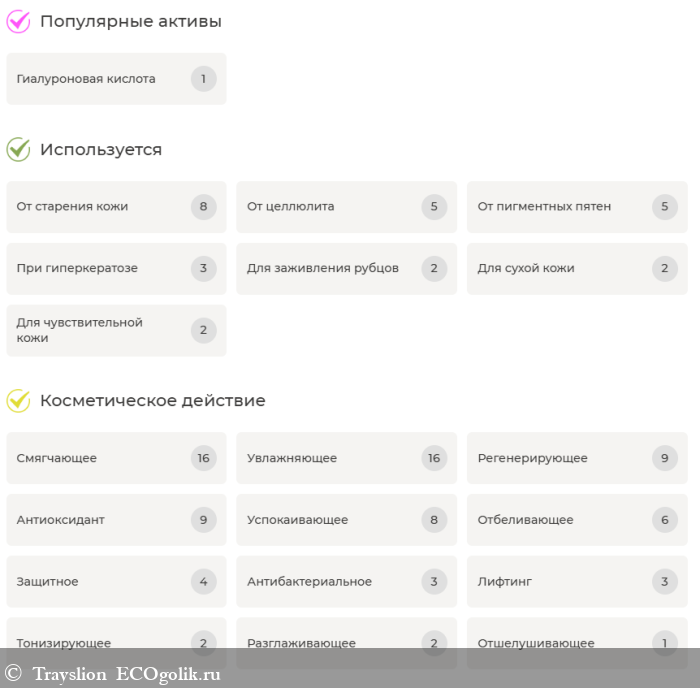Pick the Отбеливающее effect tag
Screen dimensions: 700x688
pyautogui.click(x=576, y=521)
